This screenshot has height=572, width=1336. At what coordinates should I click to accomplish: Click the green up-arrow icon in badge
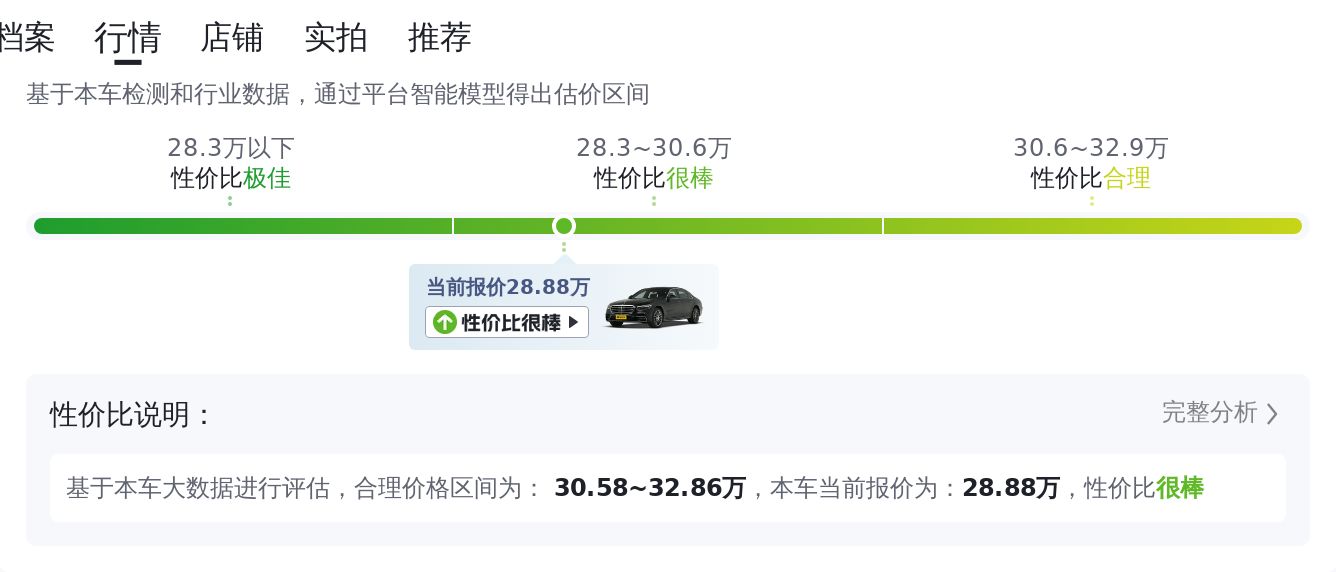[445, 322]
